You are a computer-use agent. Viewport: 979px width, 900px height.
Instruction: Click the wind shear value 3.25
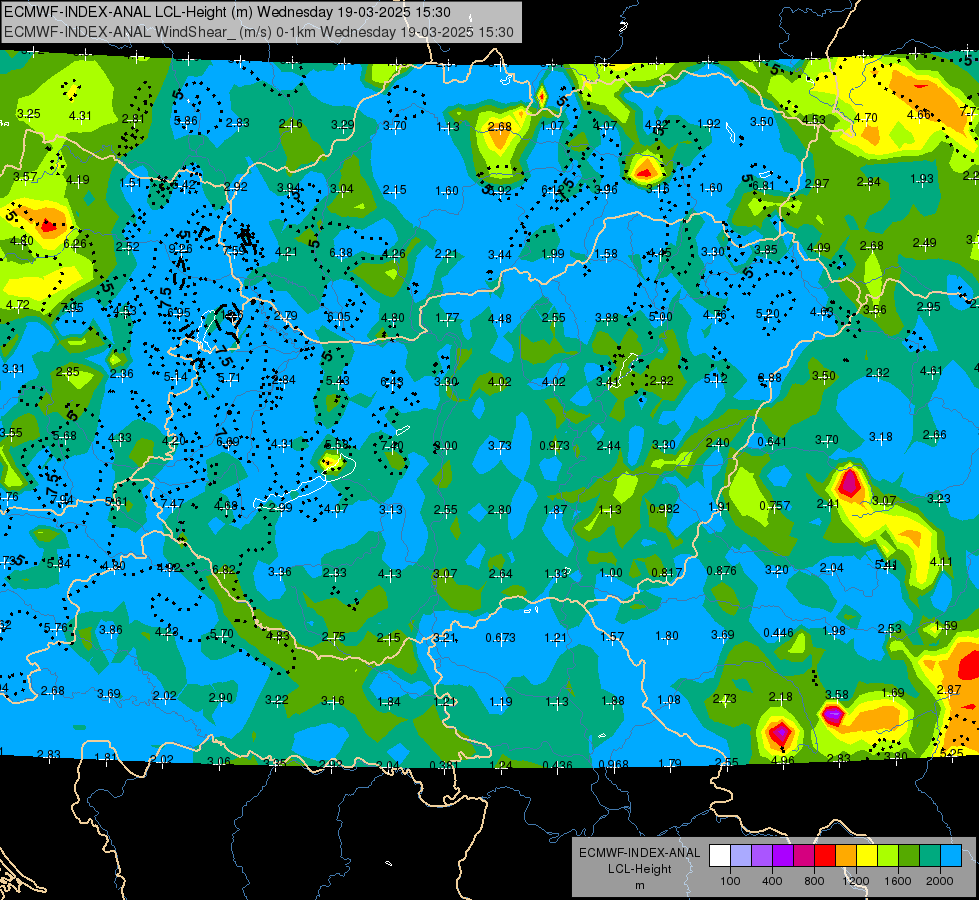tap(28, 114)
